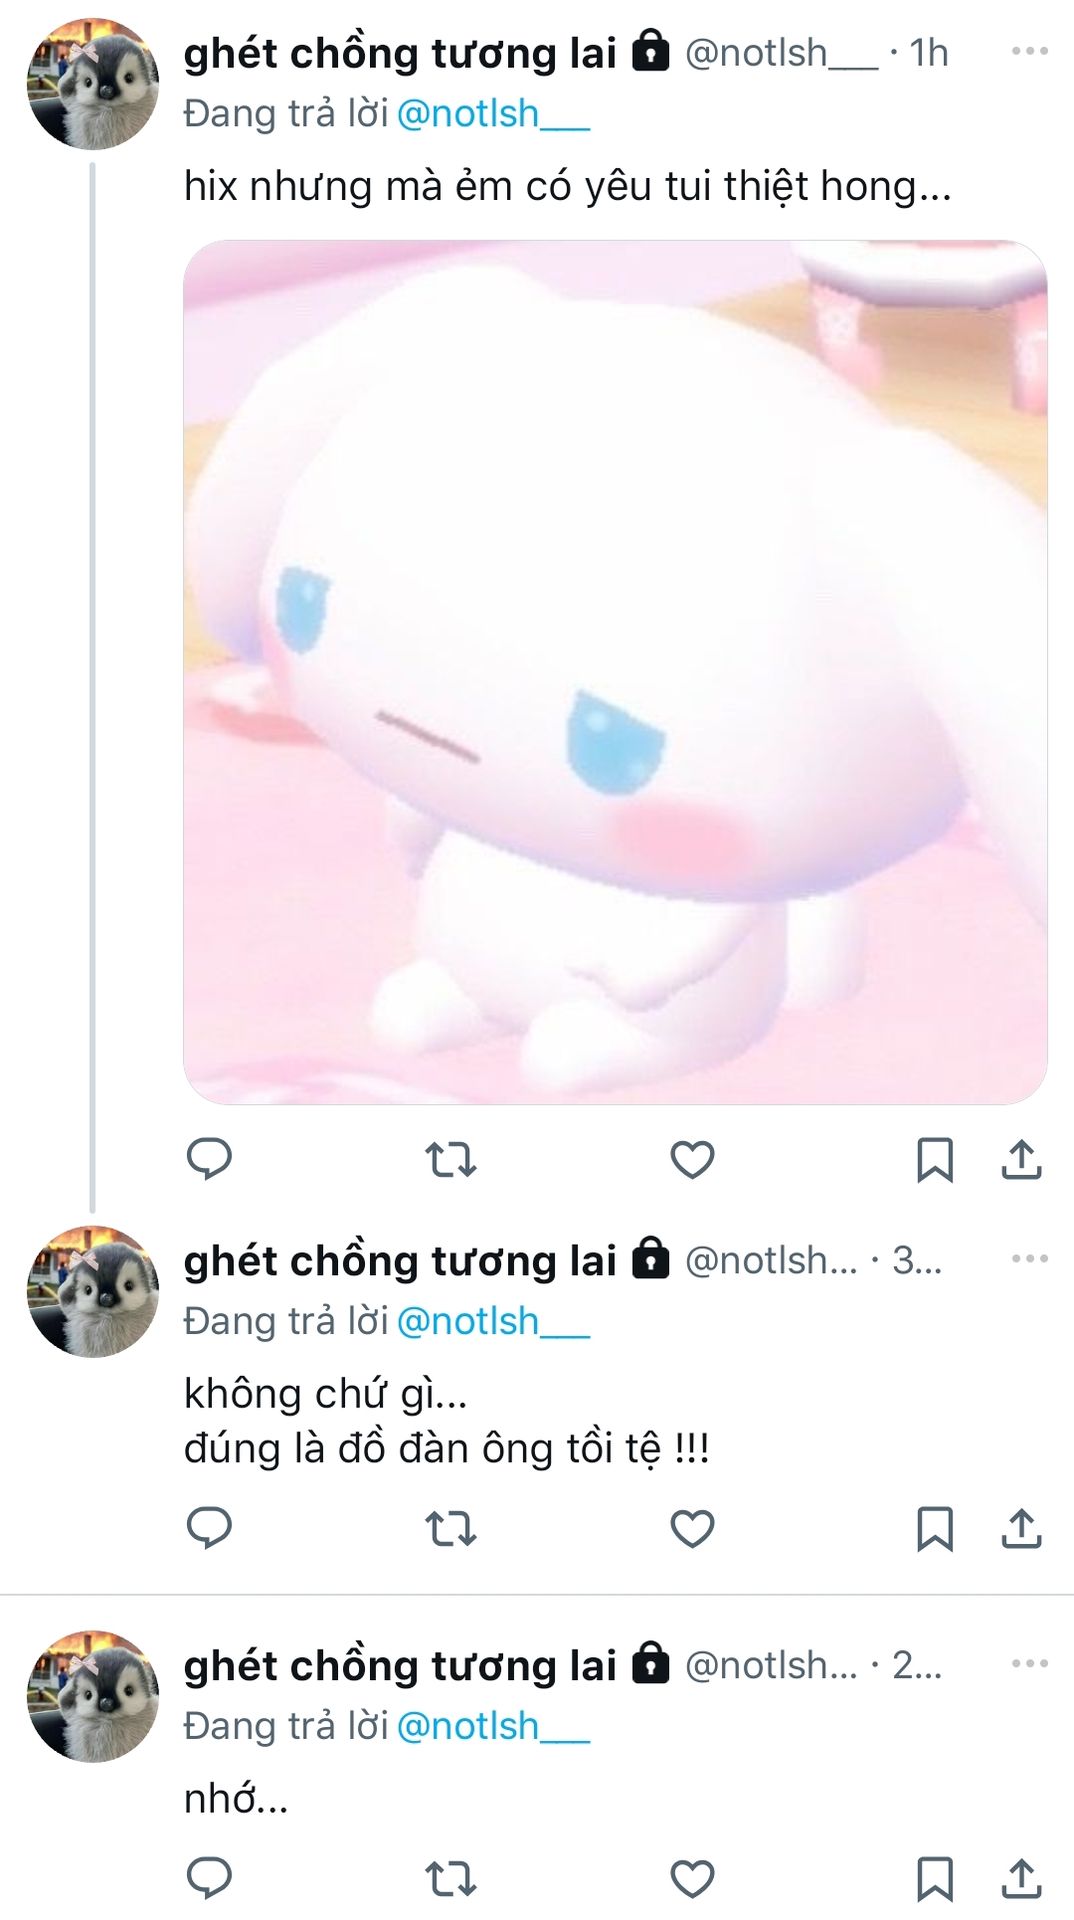Retweet the 'đồ đàn ông tồi tệ' tweet
Viewport: 1074px width, 1920px height.
pos(451,1529)
